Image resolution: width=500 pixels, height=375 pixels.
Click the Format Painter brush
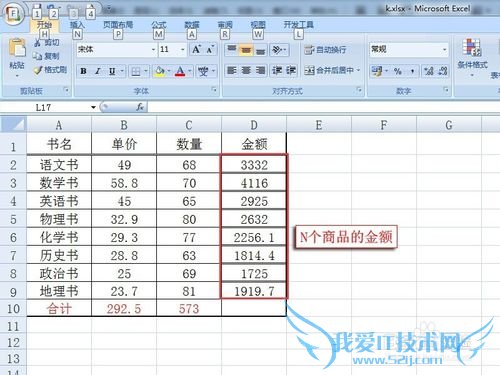tap(38, 70)
